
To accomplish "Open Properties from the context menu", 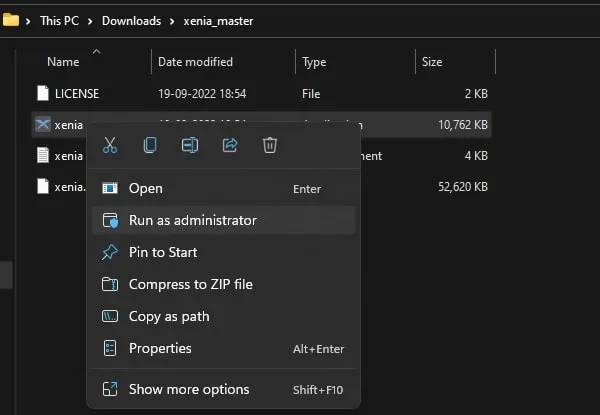I will point(223,348).
